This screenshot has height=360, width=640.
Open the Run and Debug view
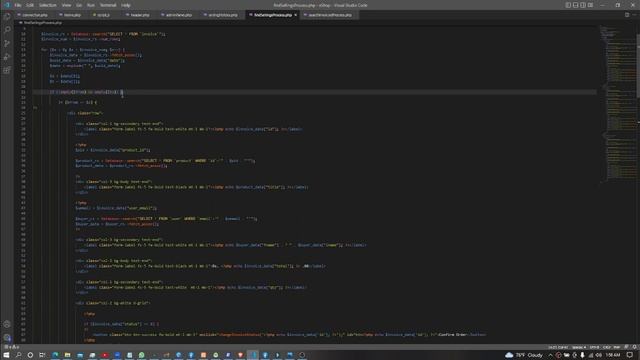click(x=7, y=57)
